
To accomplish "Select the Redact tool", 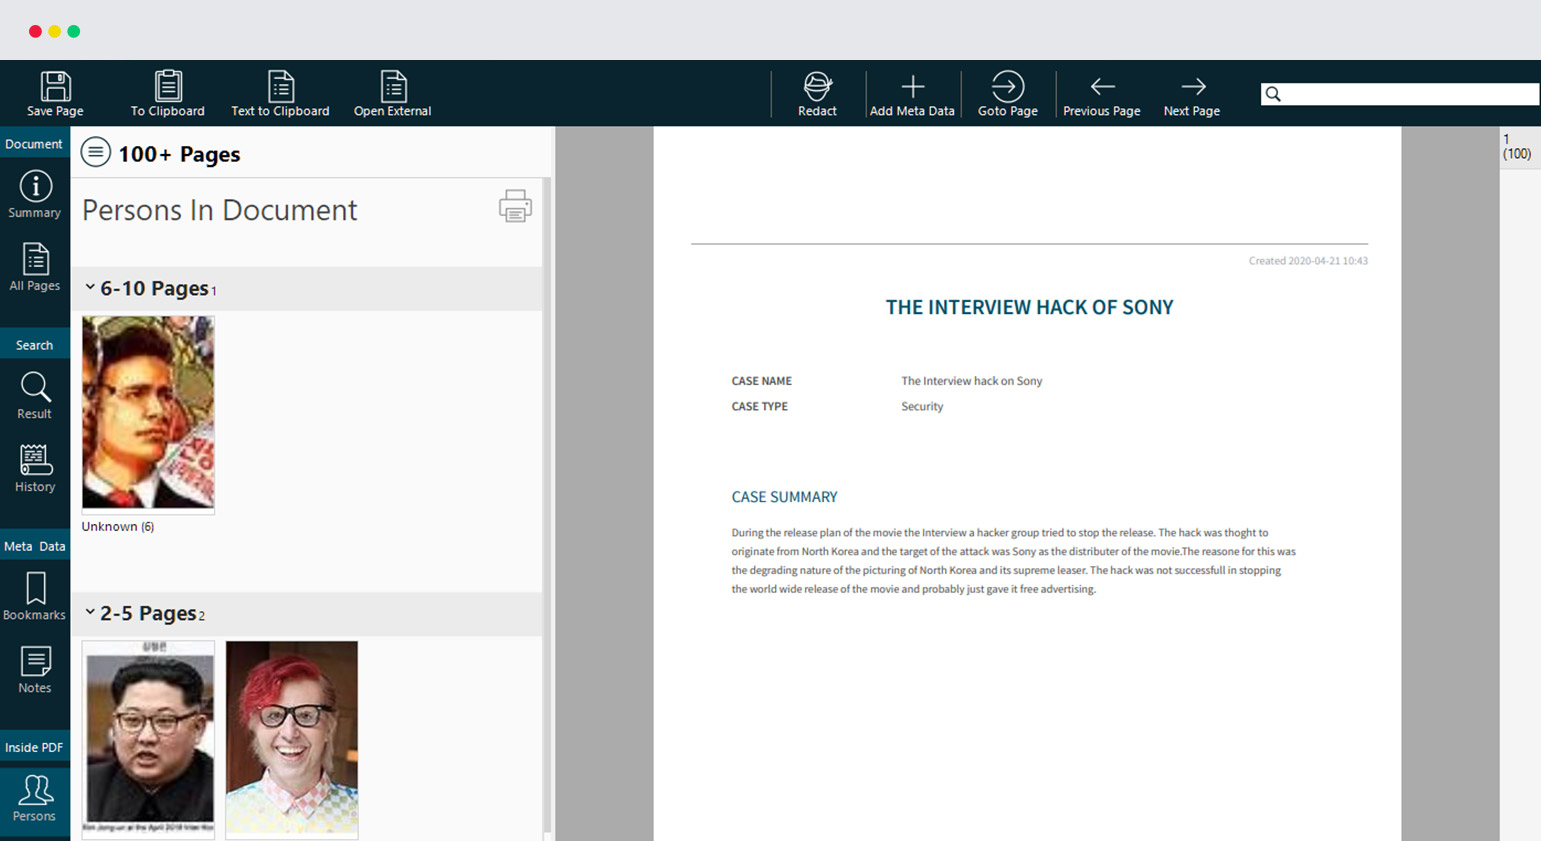I will [x=817, y=87].
